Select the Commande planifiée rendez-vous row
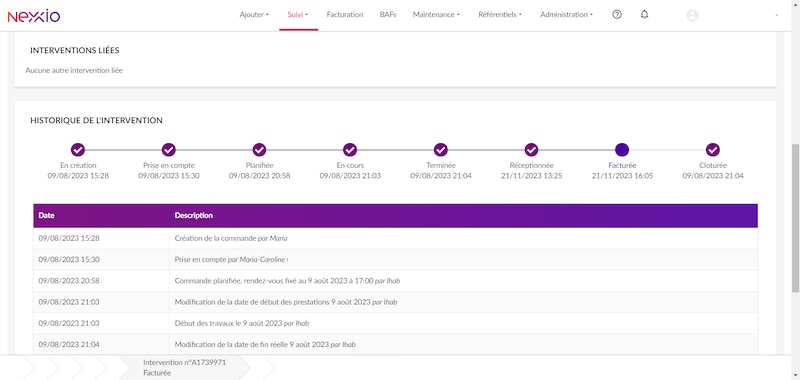The width and height of the screenshot is (800, 380). click(x=395, y=281)
